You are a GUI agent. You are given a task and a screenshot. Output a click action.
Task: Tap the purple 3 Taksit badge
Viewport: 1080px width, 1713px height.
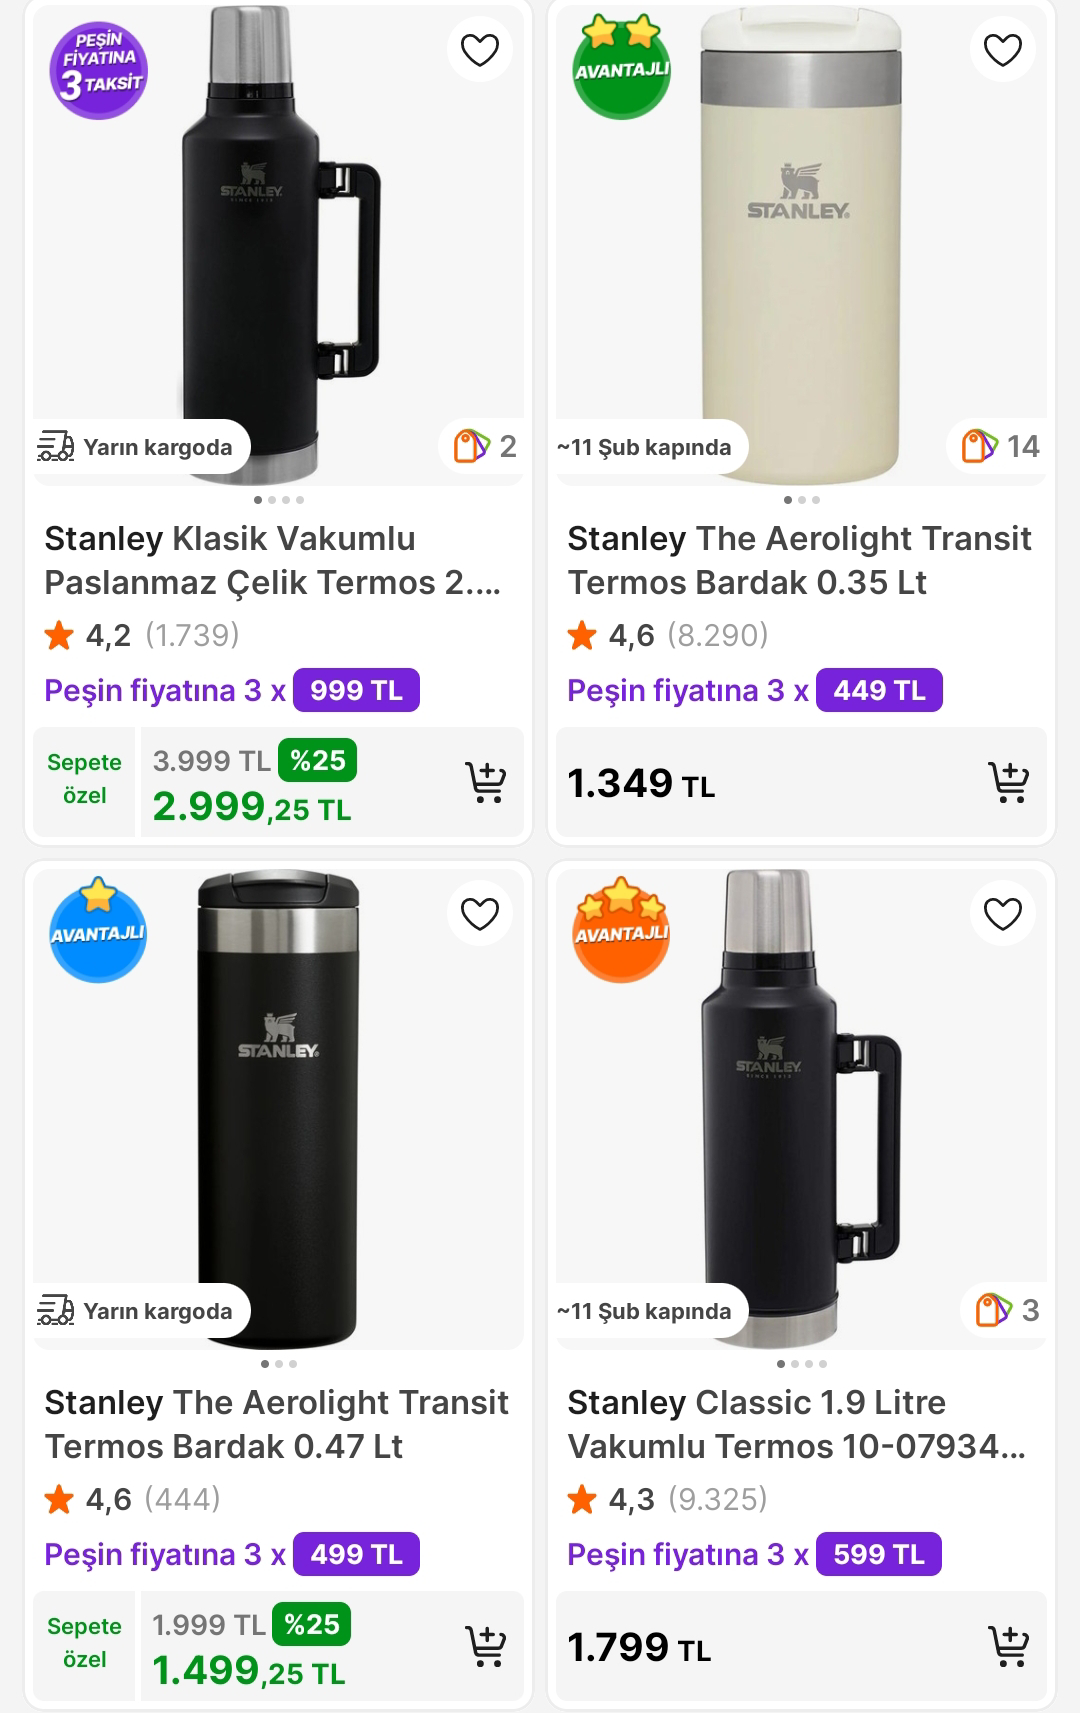98,70
